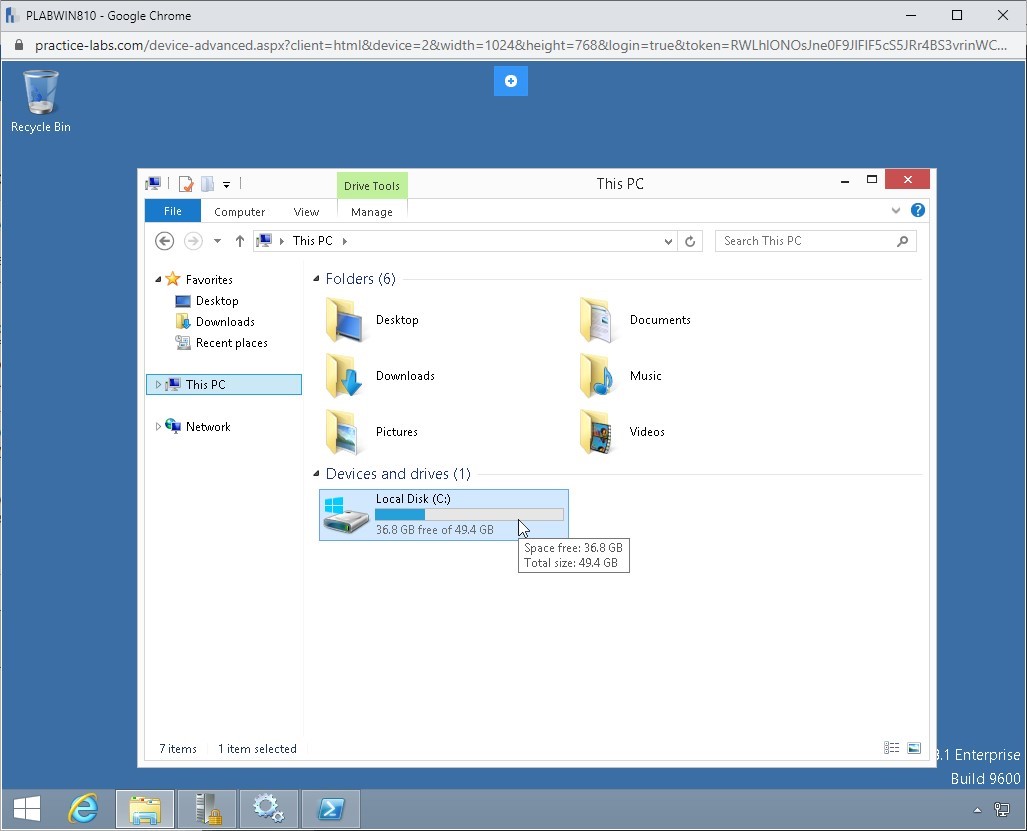
Task: Launch Internet Explorer from the taskbar
Action: coord(83,809)
